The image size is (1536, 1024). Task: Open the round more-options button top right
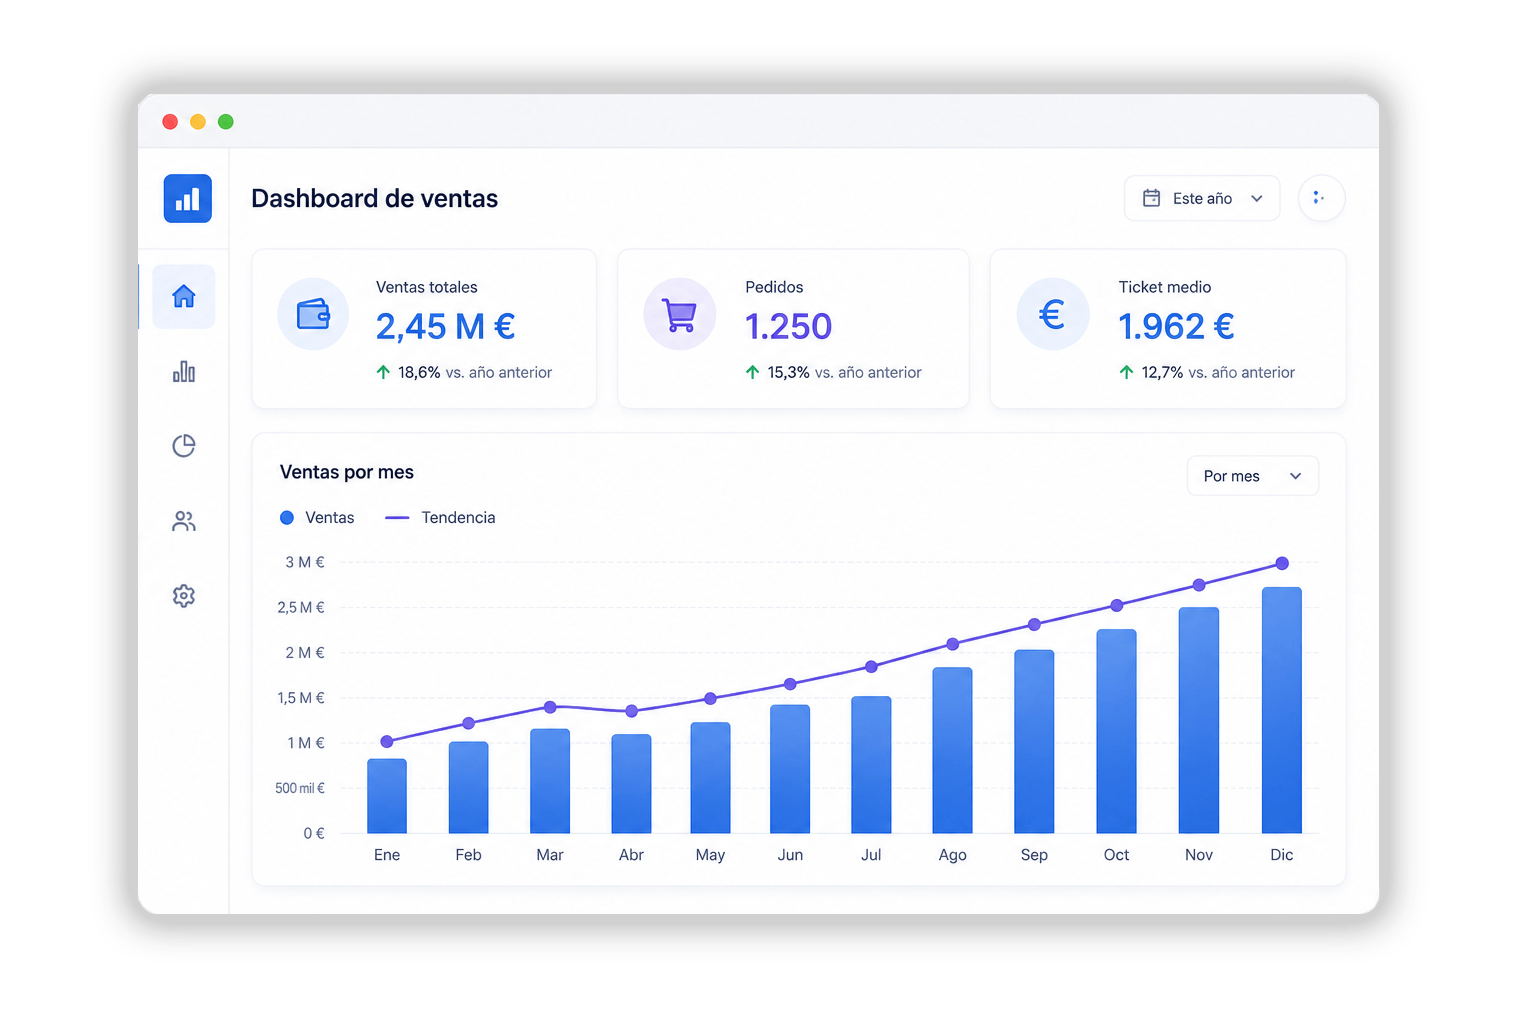[1321, 198]
